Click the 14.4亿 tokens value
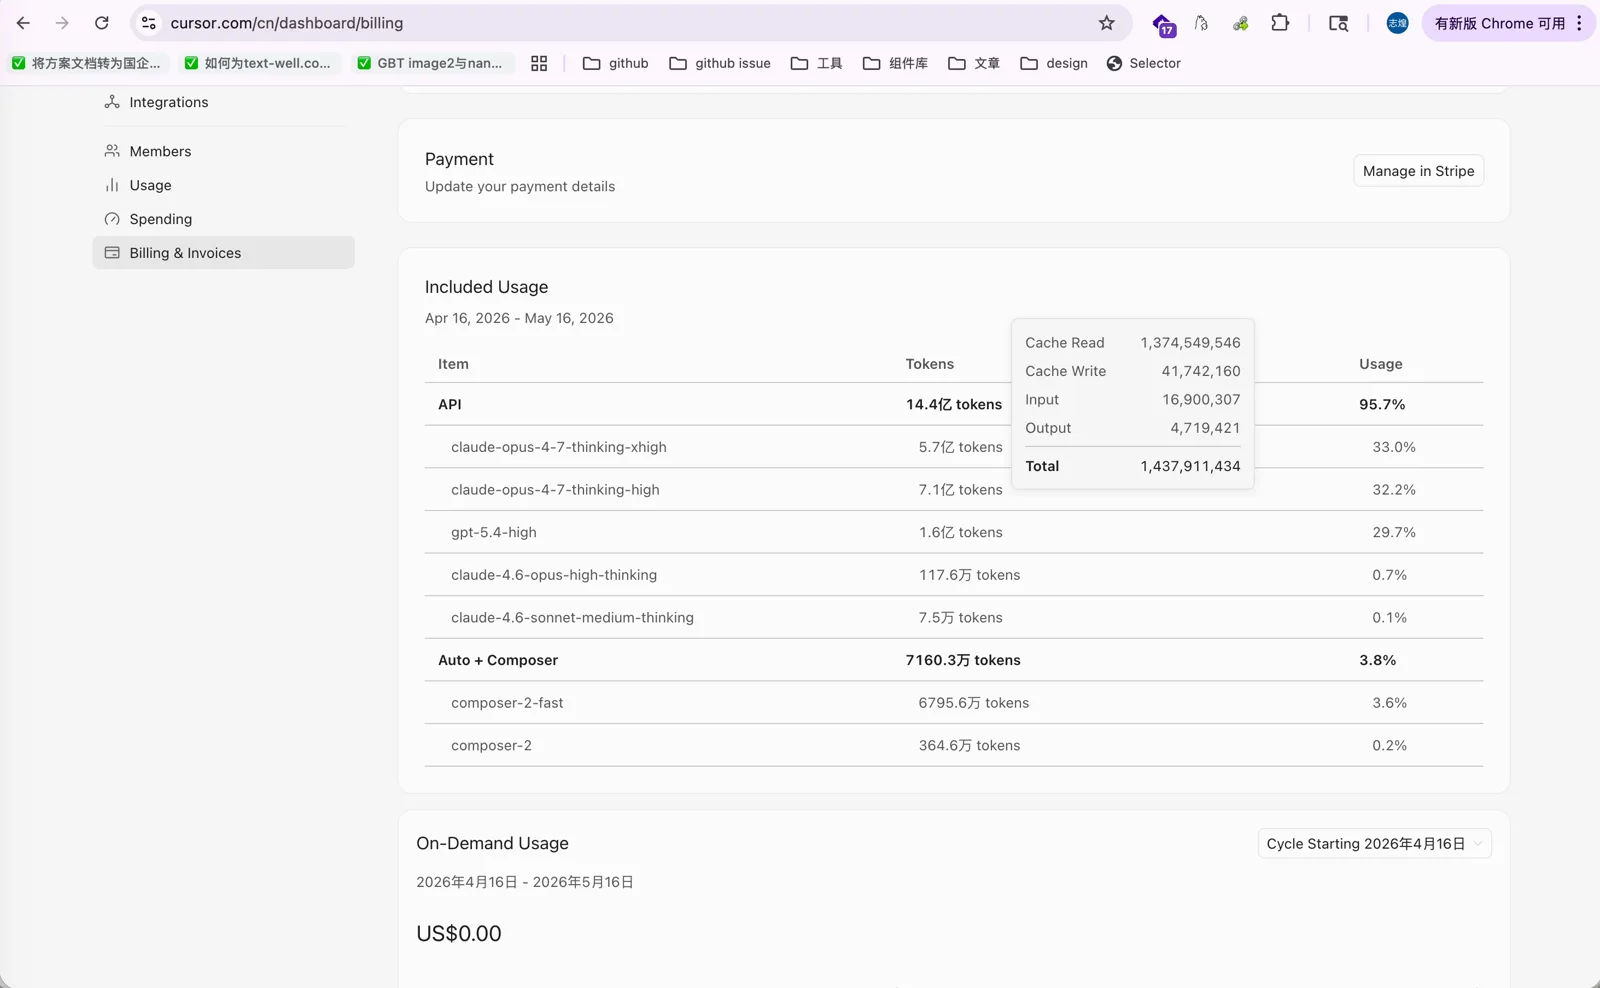The image size is (1600, 988). [954, 404]
